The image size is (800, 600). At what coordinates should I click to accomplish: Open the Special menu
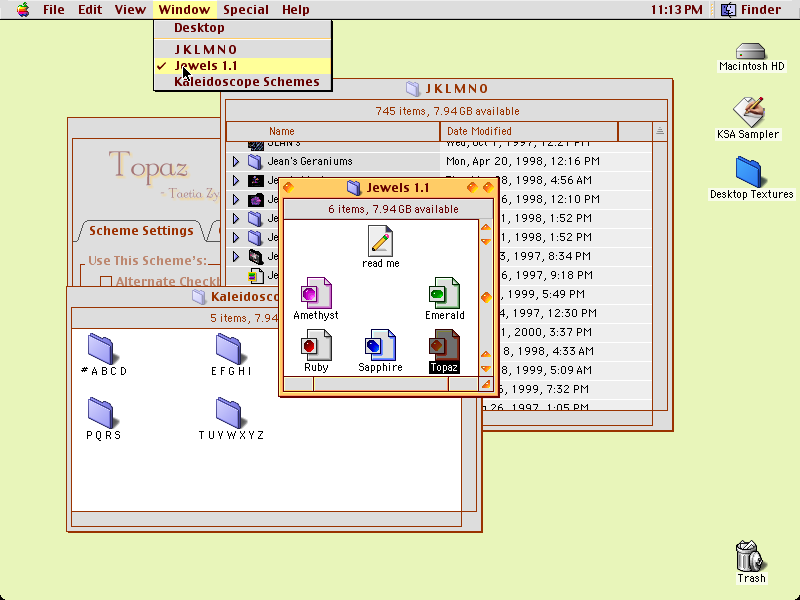click(x=245, y=10)
